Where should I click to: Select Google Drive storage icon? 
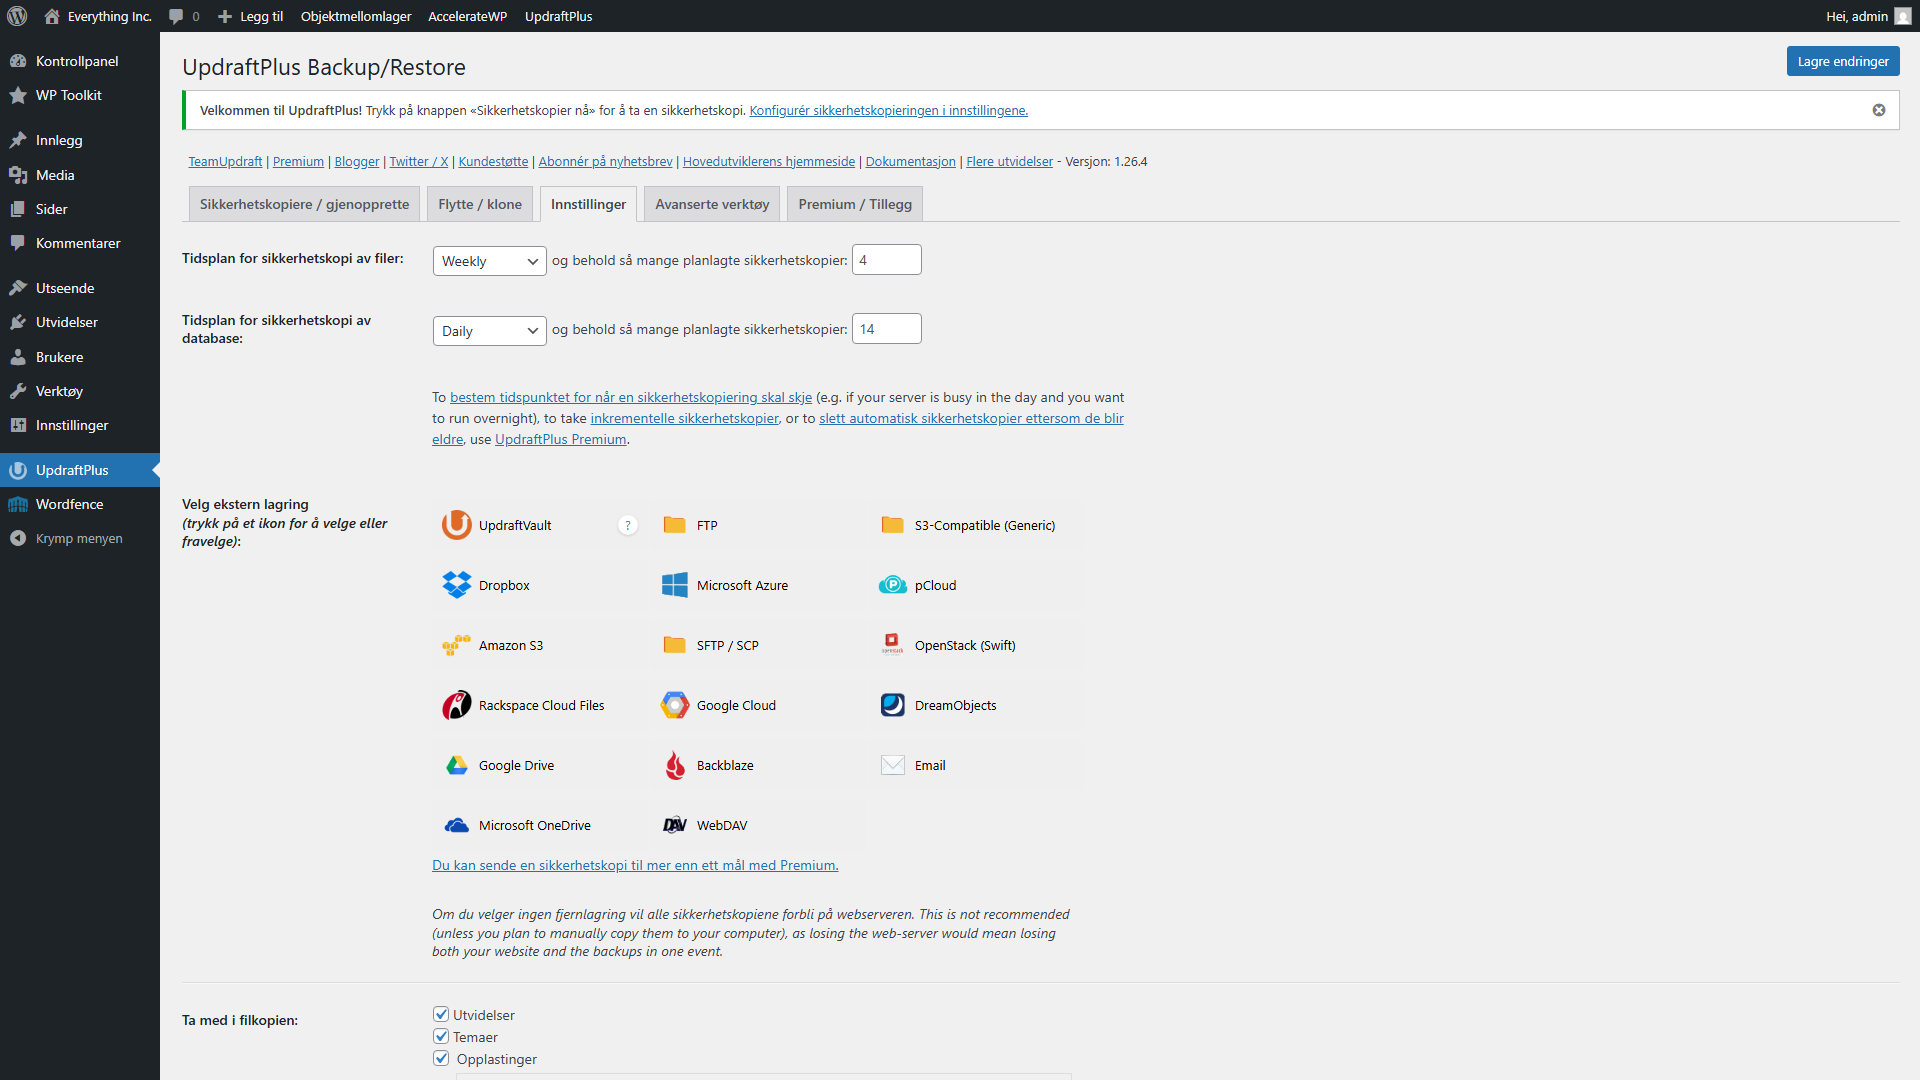point(457,765)
